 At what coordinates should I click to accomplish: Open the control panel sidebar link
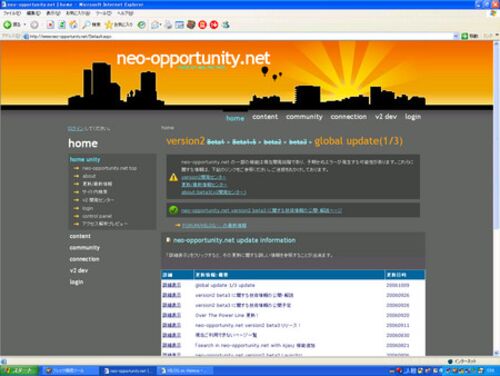(x=97, y=216)
